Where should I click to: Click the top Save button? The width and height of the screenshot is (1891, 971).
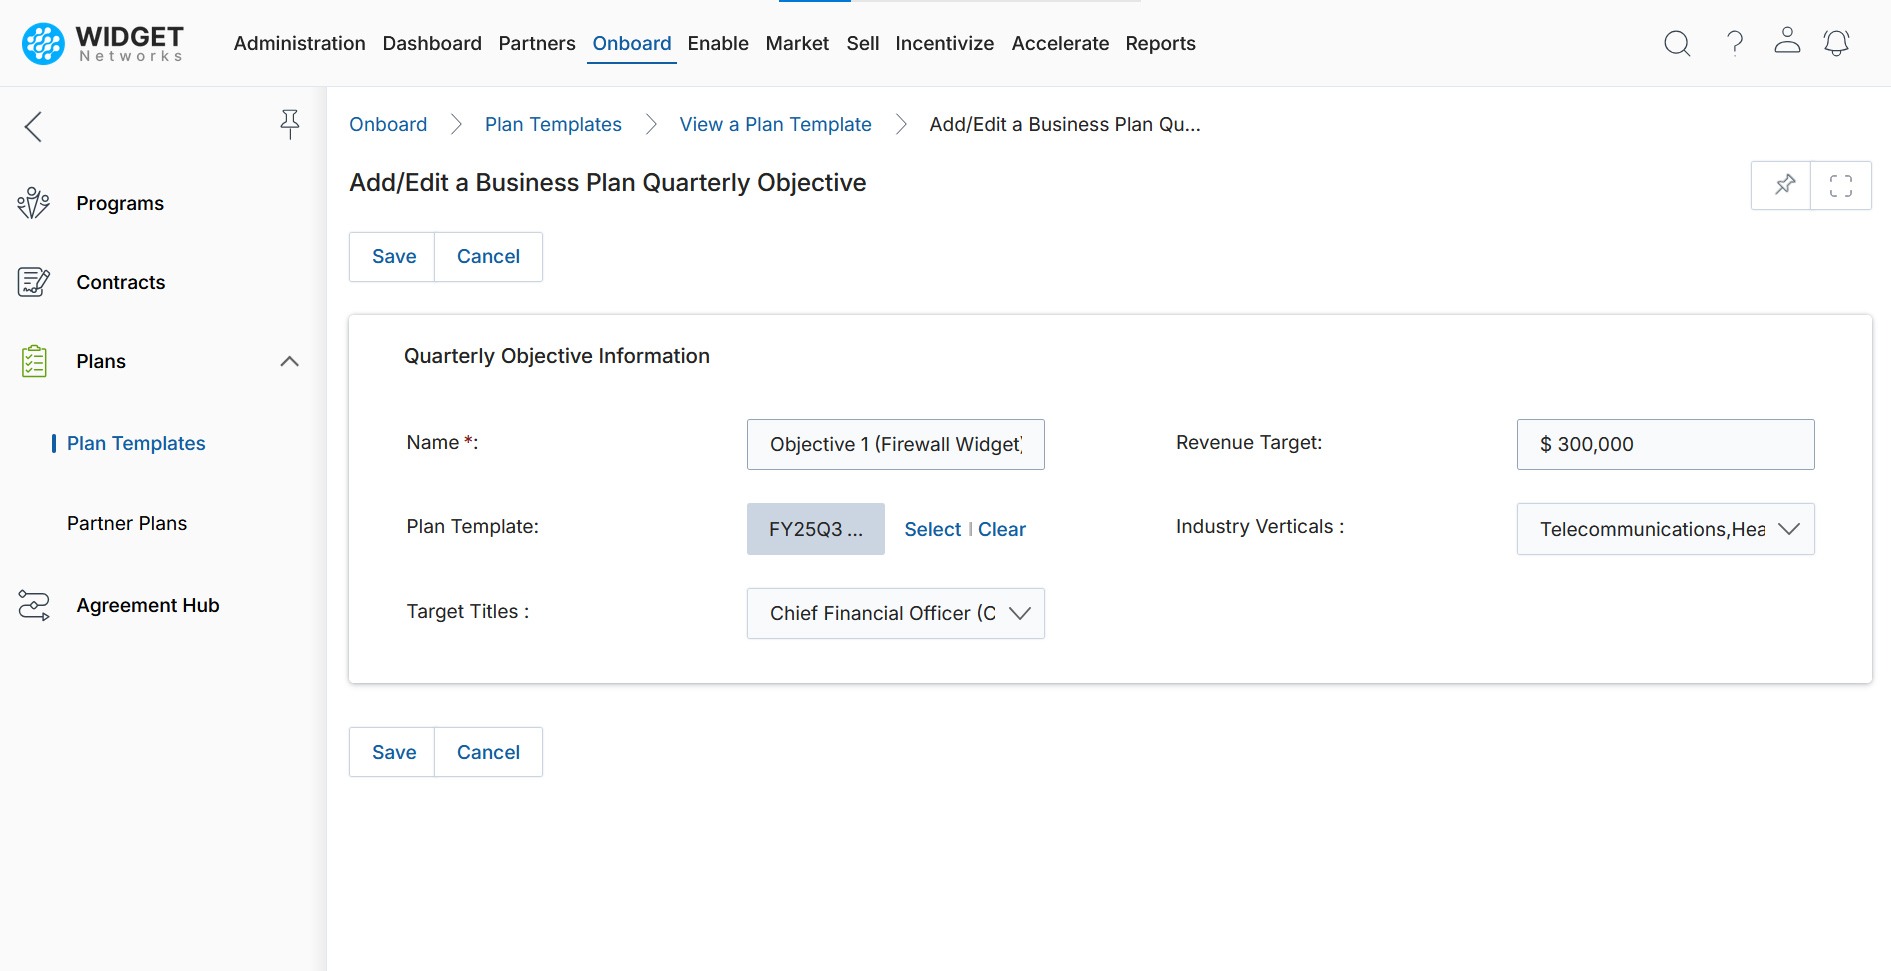click(393, 257)
